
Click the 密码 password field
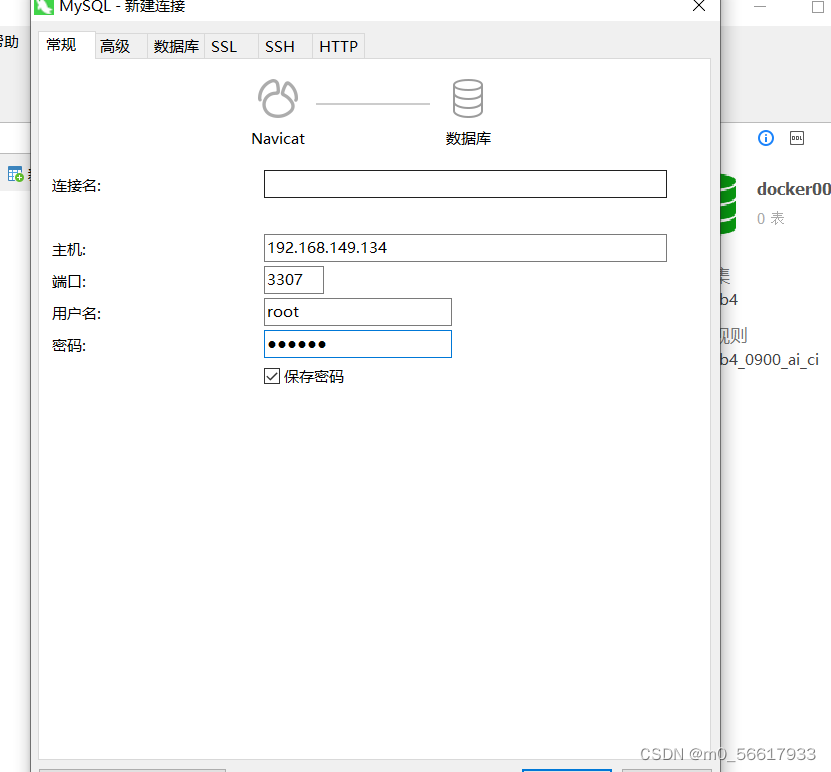[x=358, y=344]
